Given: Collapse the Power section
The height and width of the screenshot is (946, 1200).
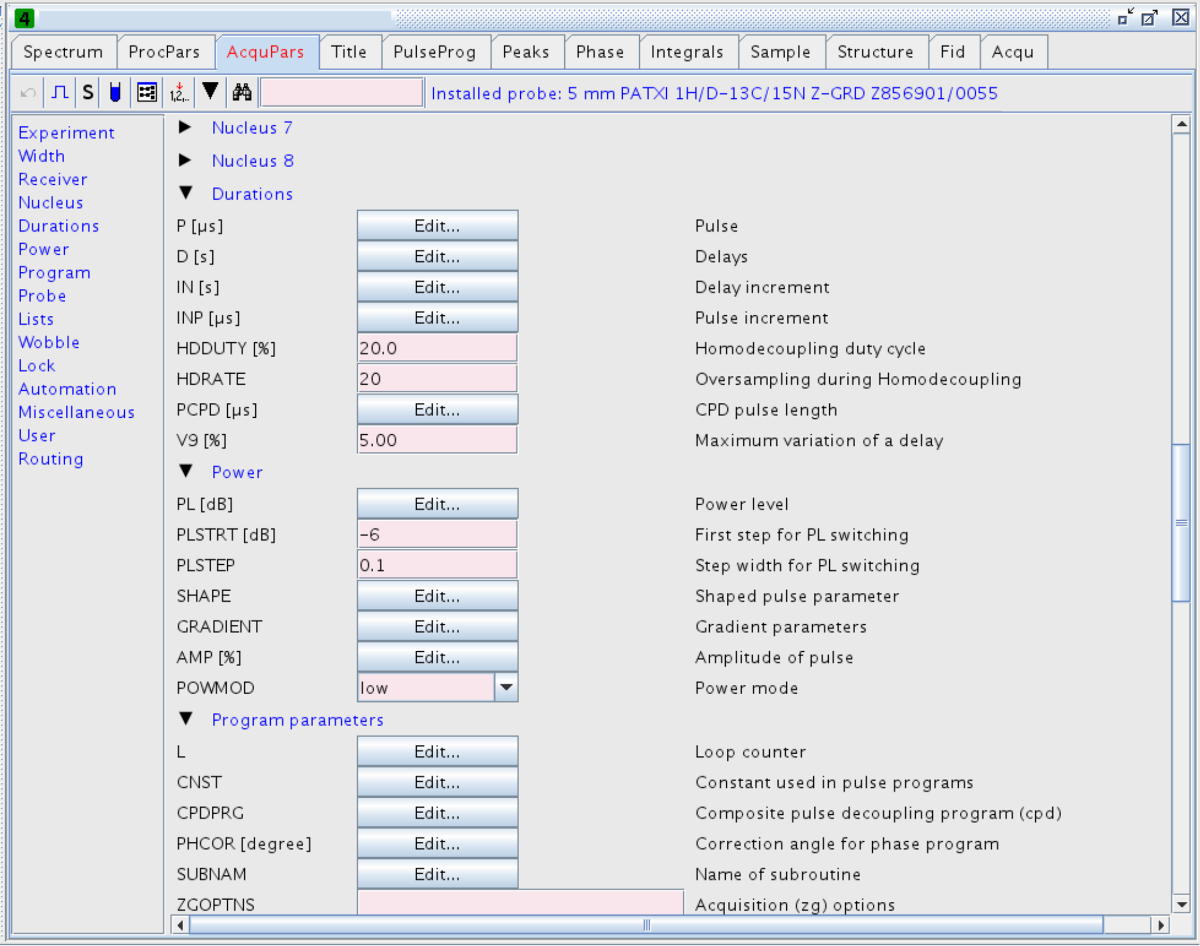Looking at the screenshot, I should (185, 472).
